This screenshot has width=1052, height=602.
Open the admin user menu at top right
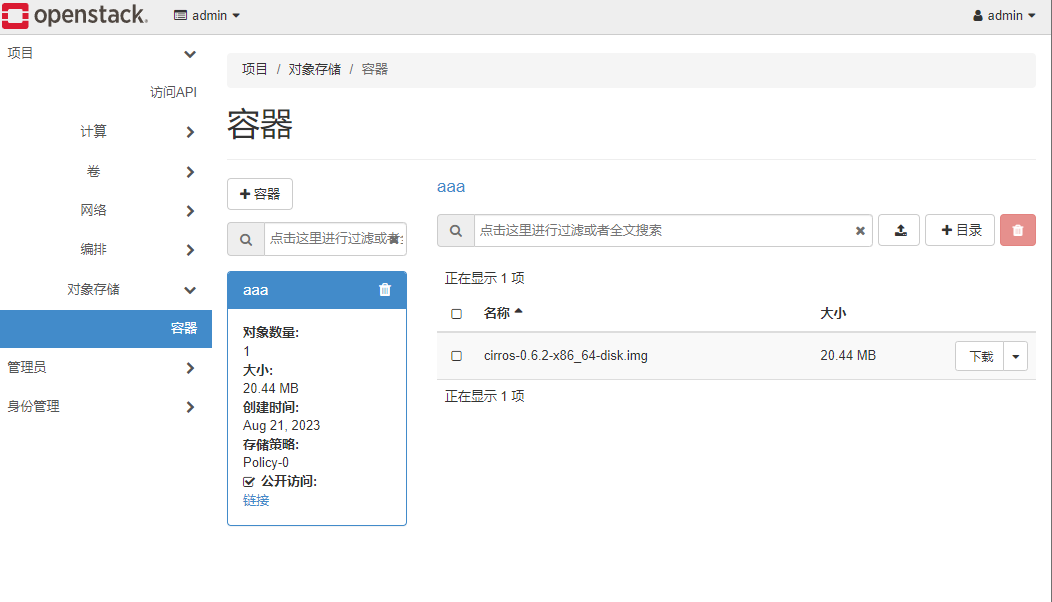point(1004,15)
